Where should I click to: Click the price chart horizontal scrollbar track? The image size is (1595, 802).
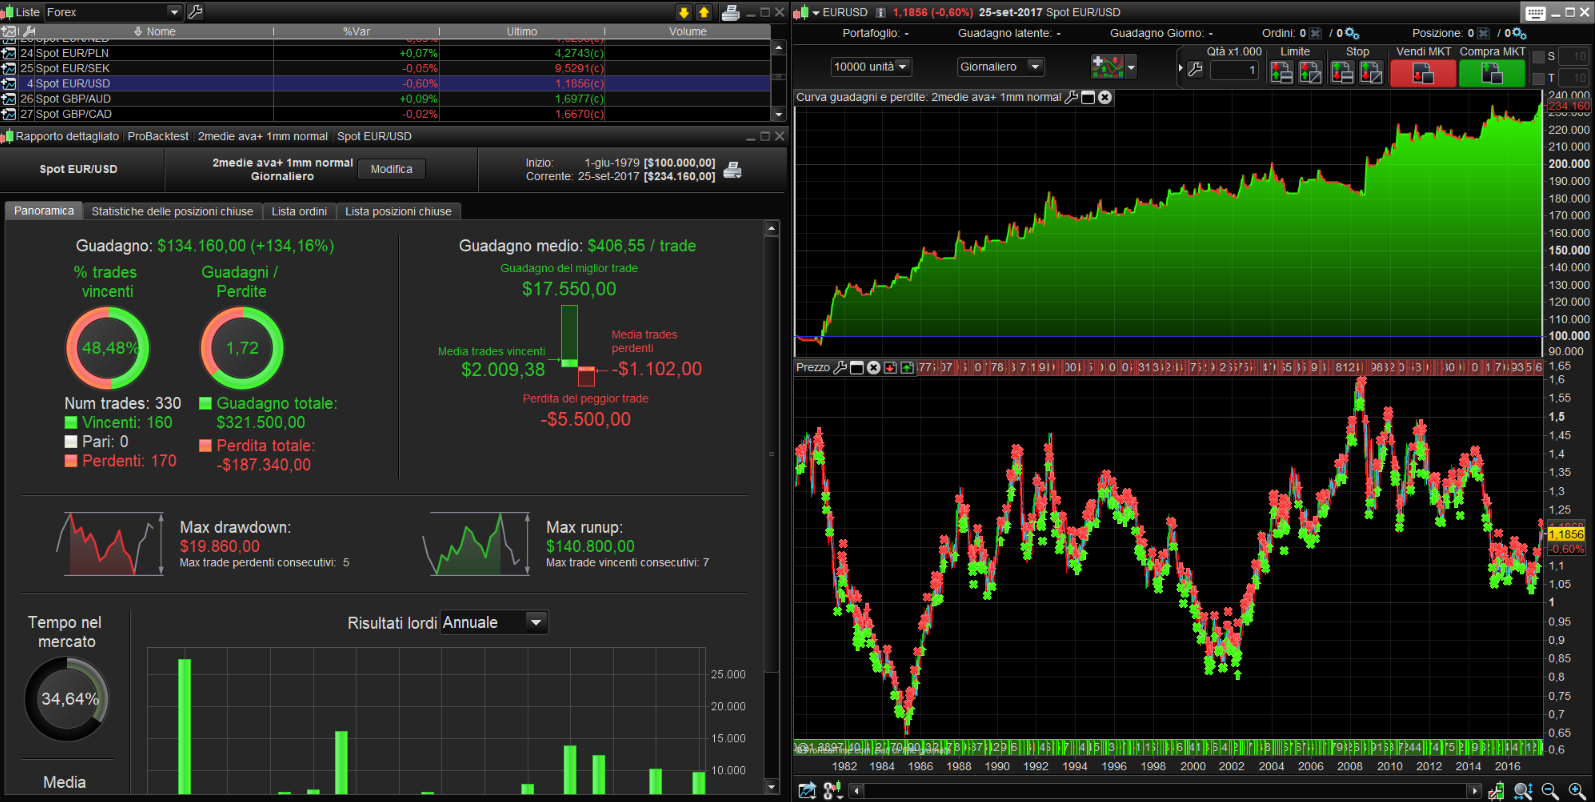1165,791
